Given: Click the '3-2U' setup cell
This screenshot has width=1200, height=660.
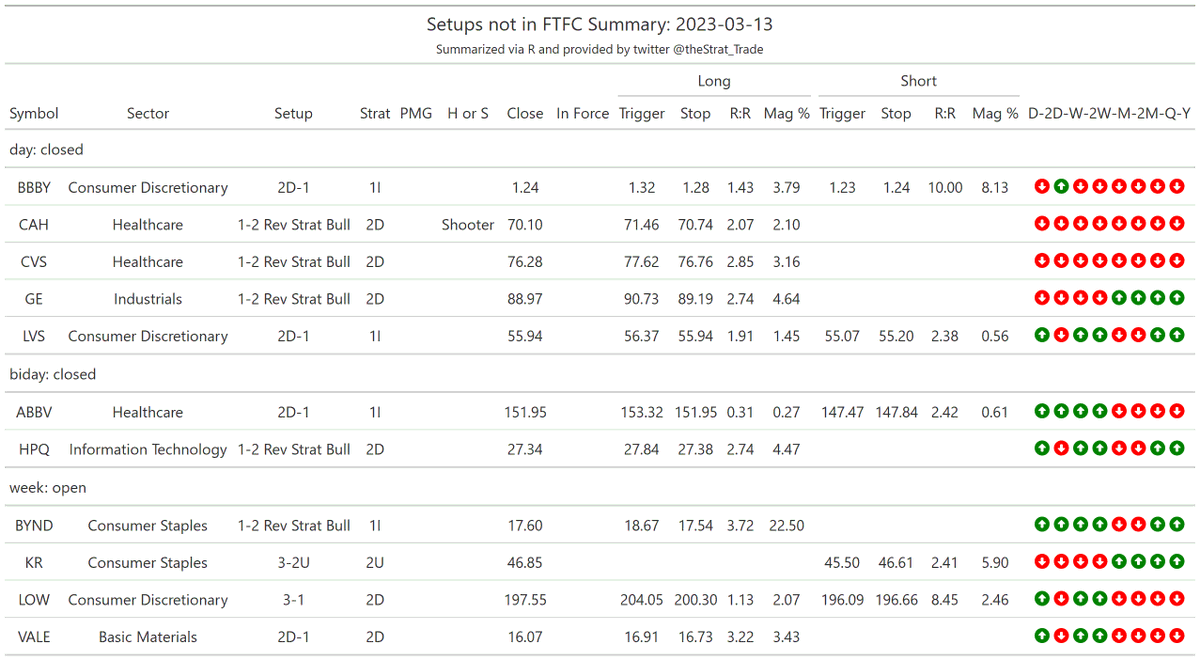Looking at the screenshot, I should 294,562.
